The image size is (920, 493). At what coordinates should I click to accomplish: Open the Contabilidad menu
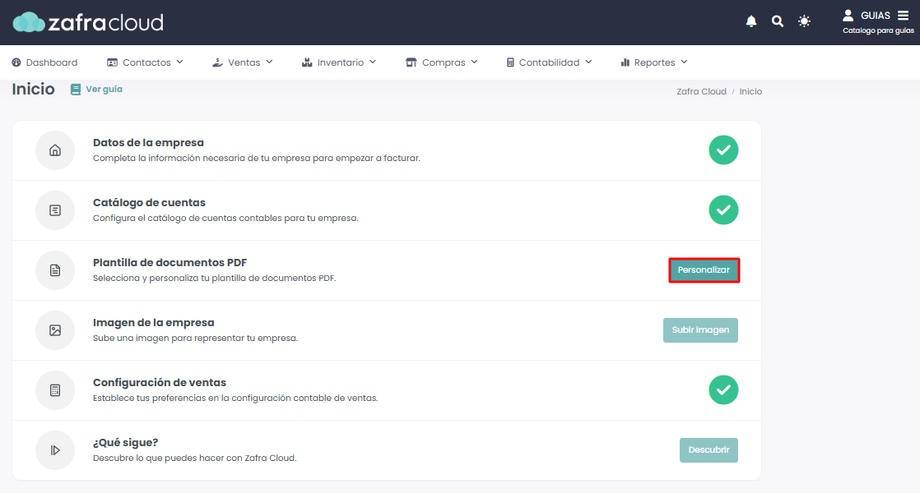point(549,62)
